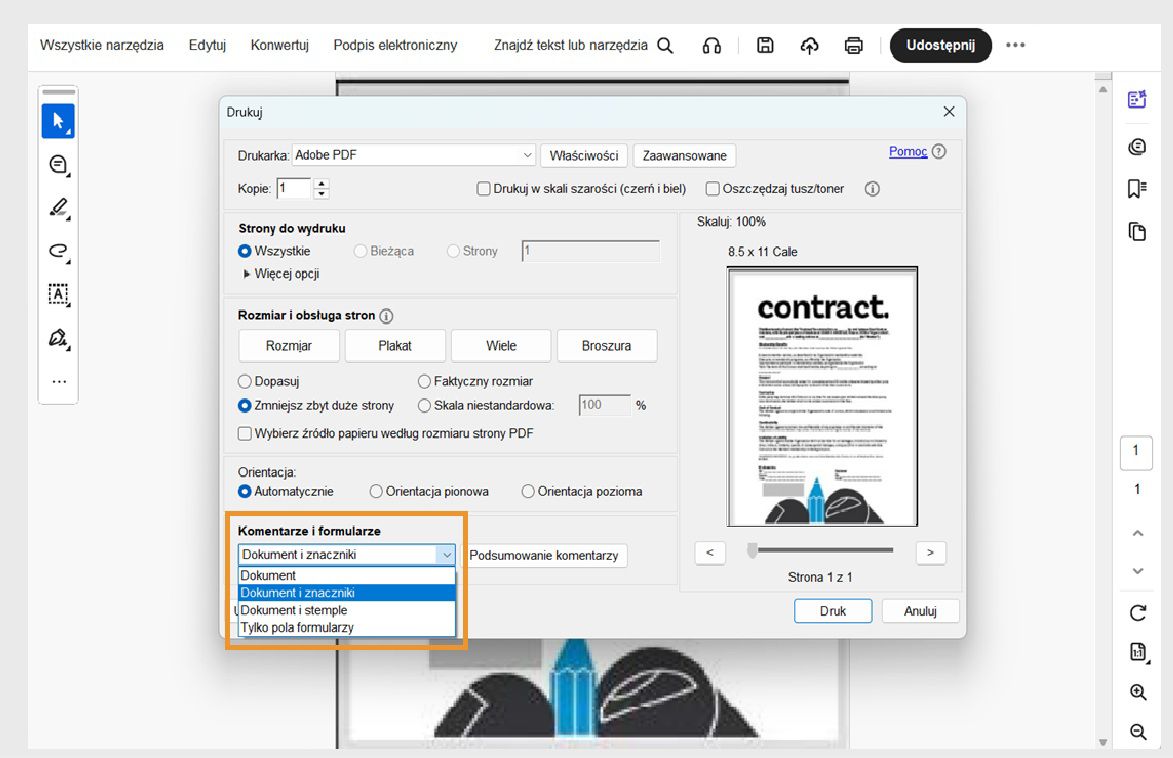Click the Rotate page icon in right sidebar
This screenshot has height=758, width=1173.
[x=1137, y=613]
